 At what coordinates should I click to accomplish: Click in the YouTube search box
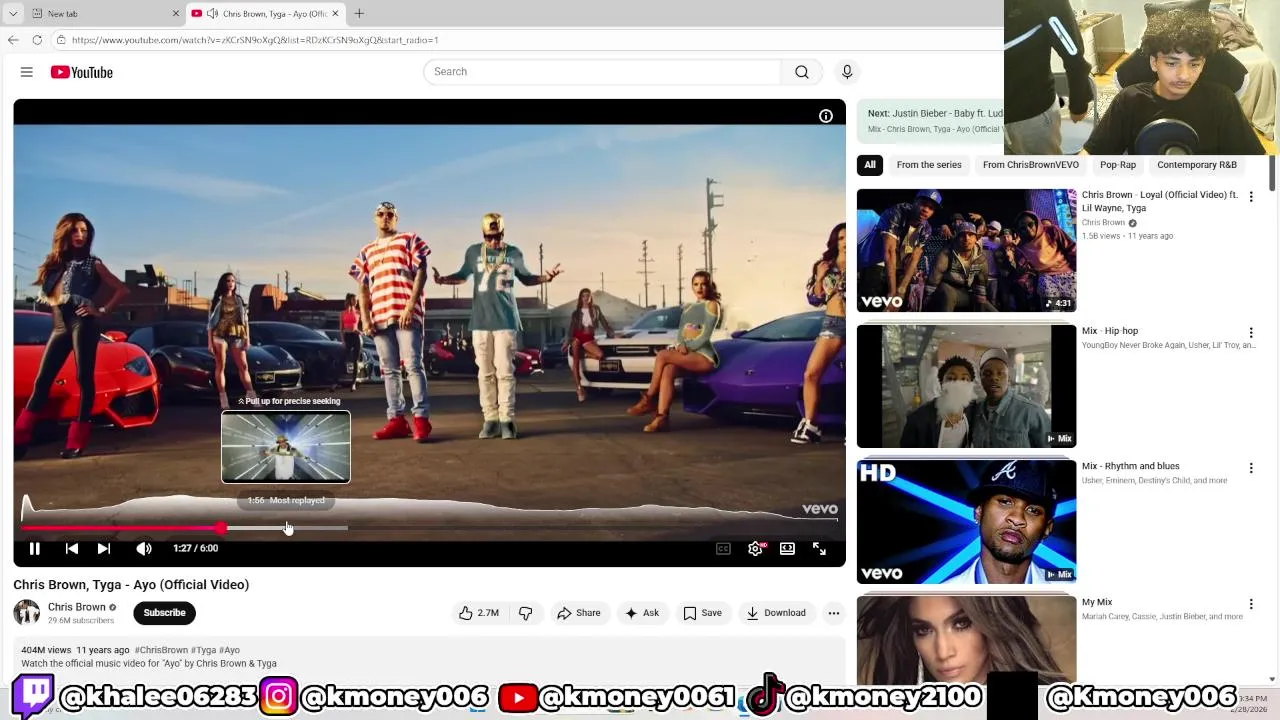click(x=602, y=72)
